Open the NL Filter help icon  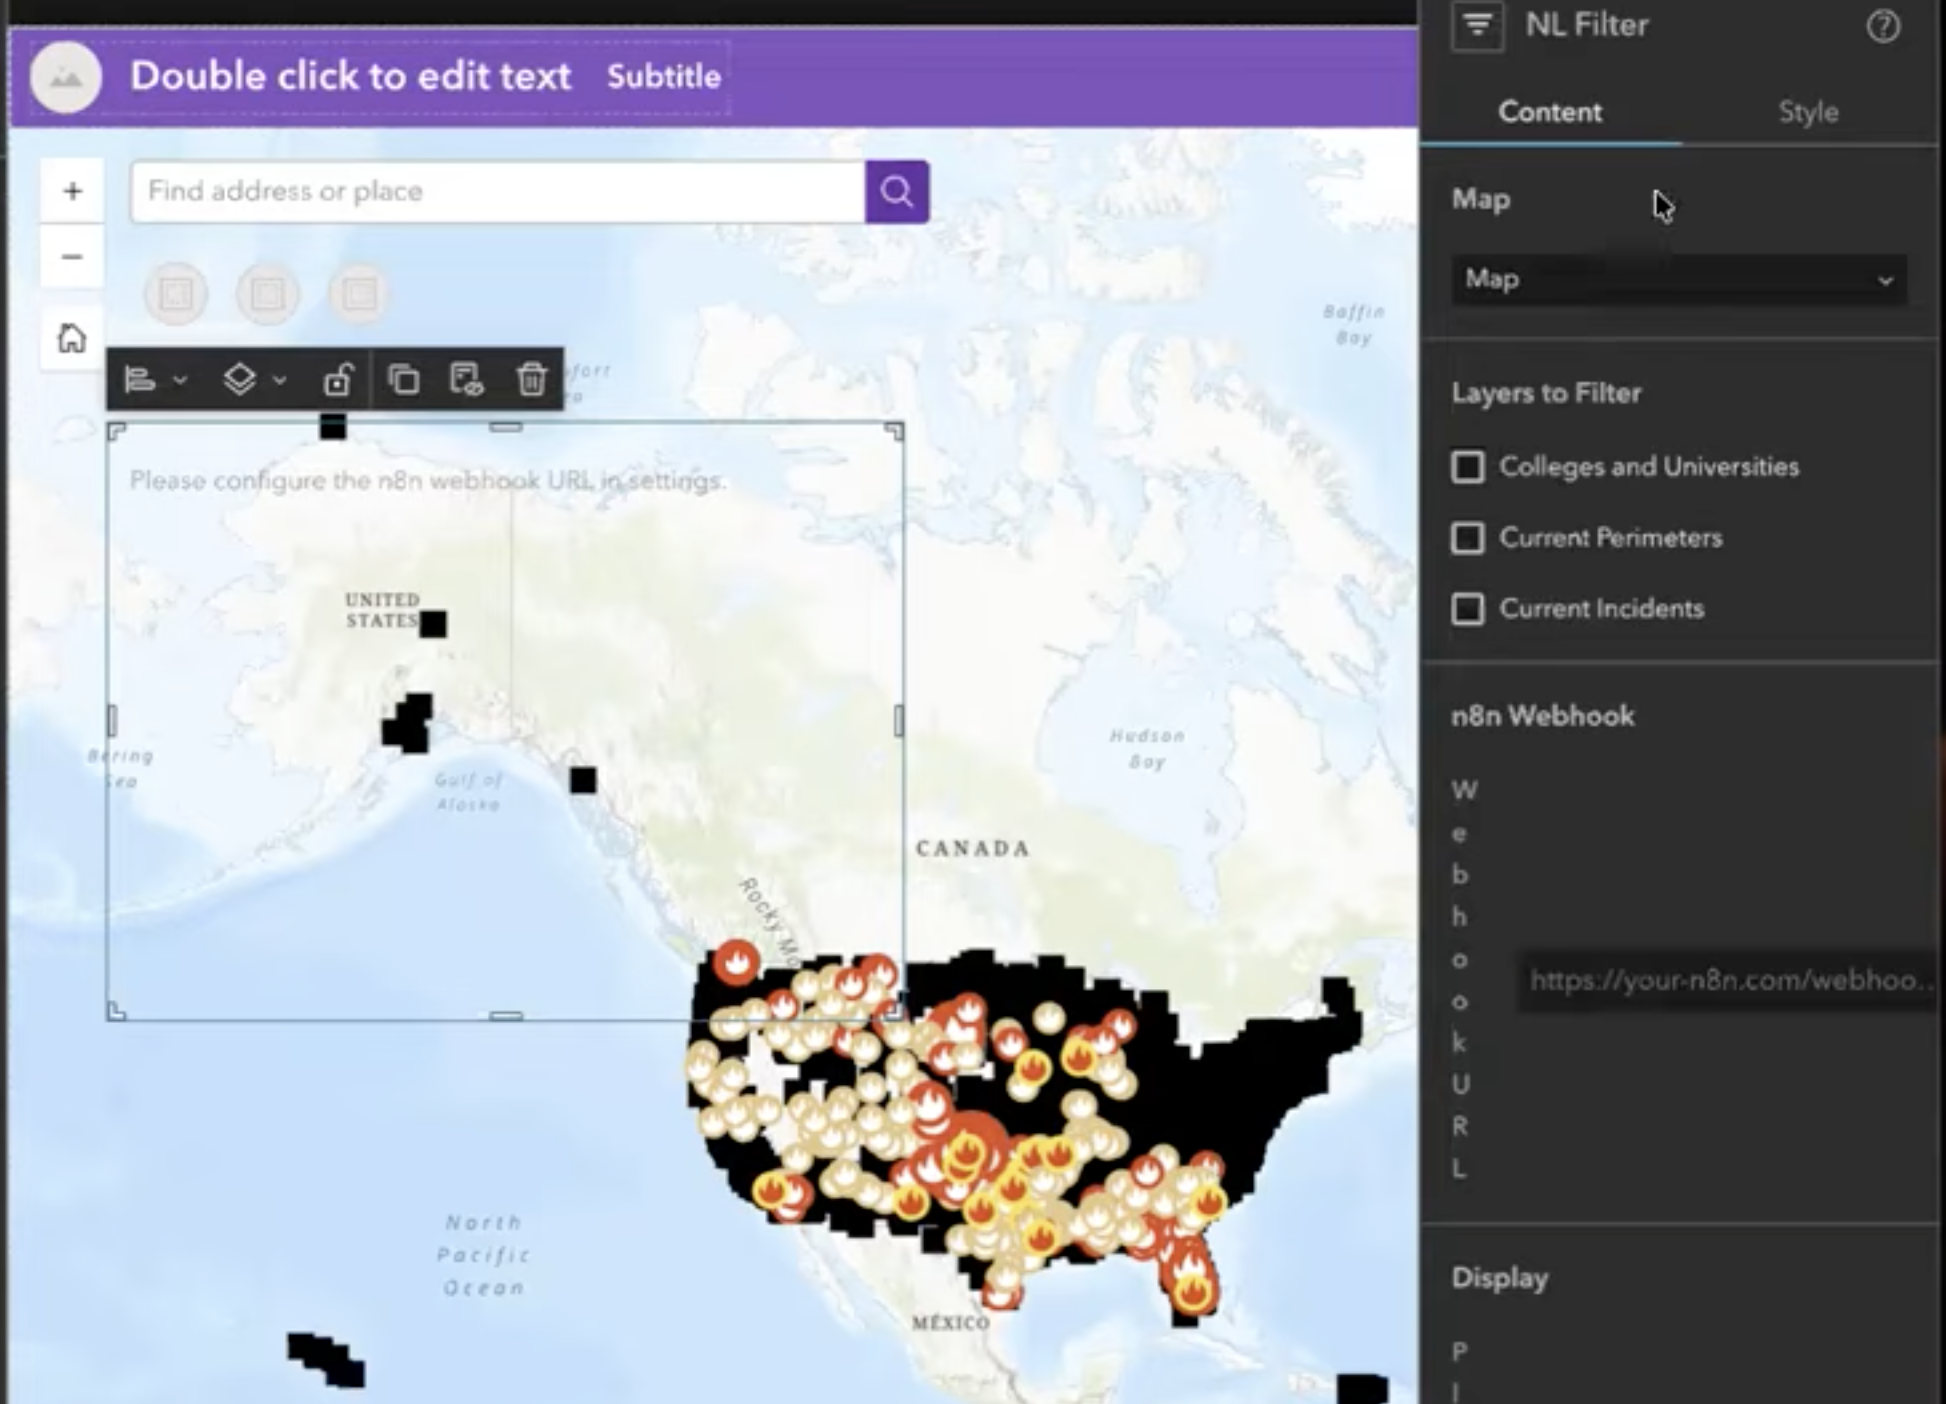(x=1882, y=26)
